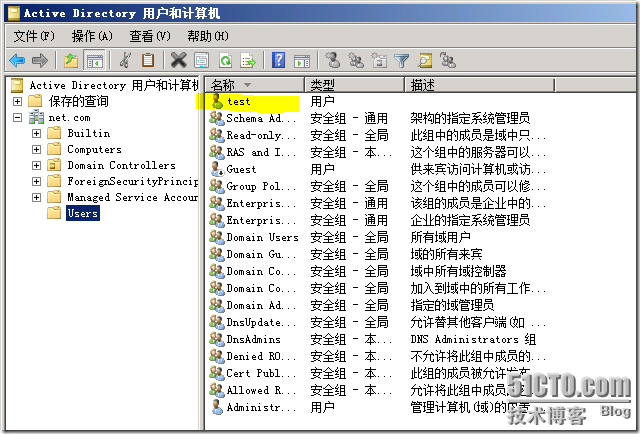640x434 pixels.
Task: Select the Group Pol... row
Action: coord(378,186)
